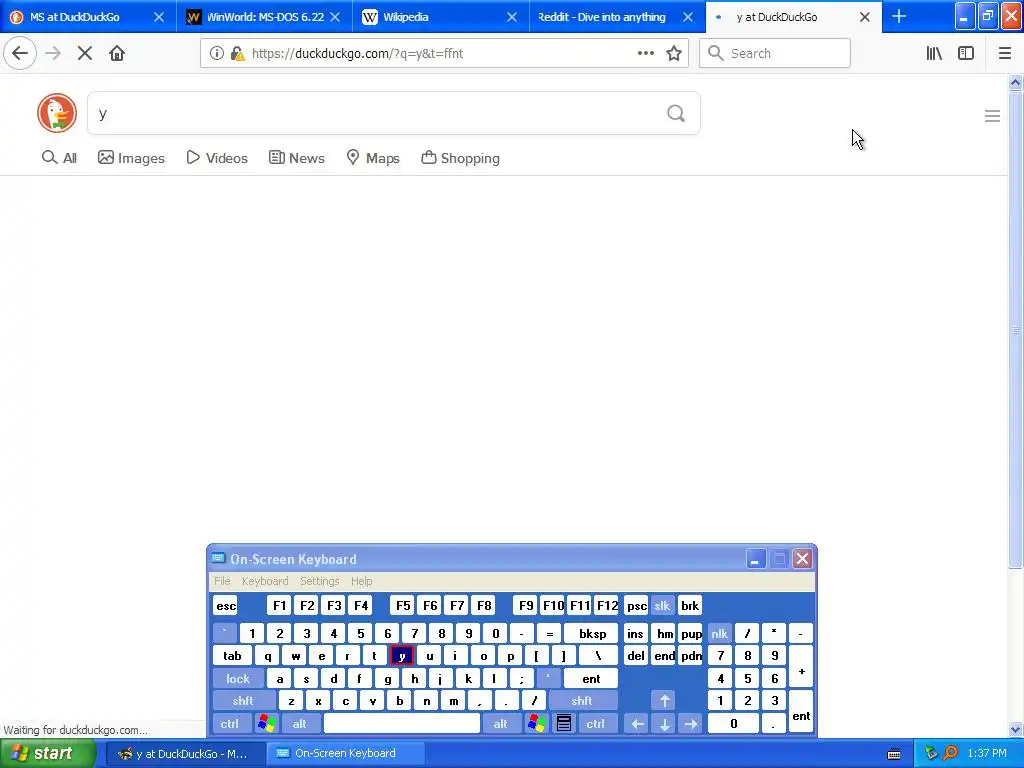
Task: Show site information for duckduckgo.com
Action: point(216,54)
